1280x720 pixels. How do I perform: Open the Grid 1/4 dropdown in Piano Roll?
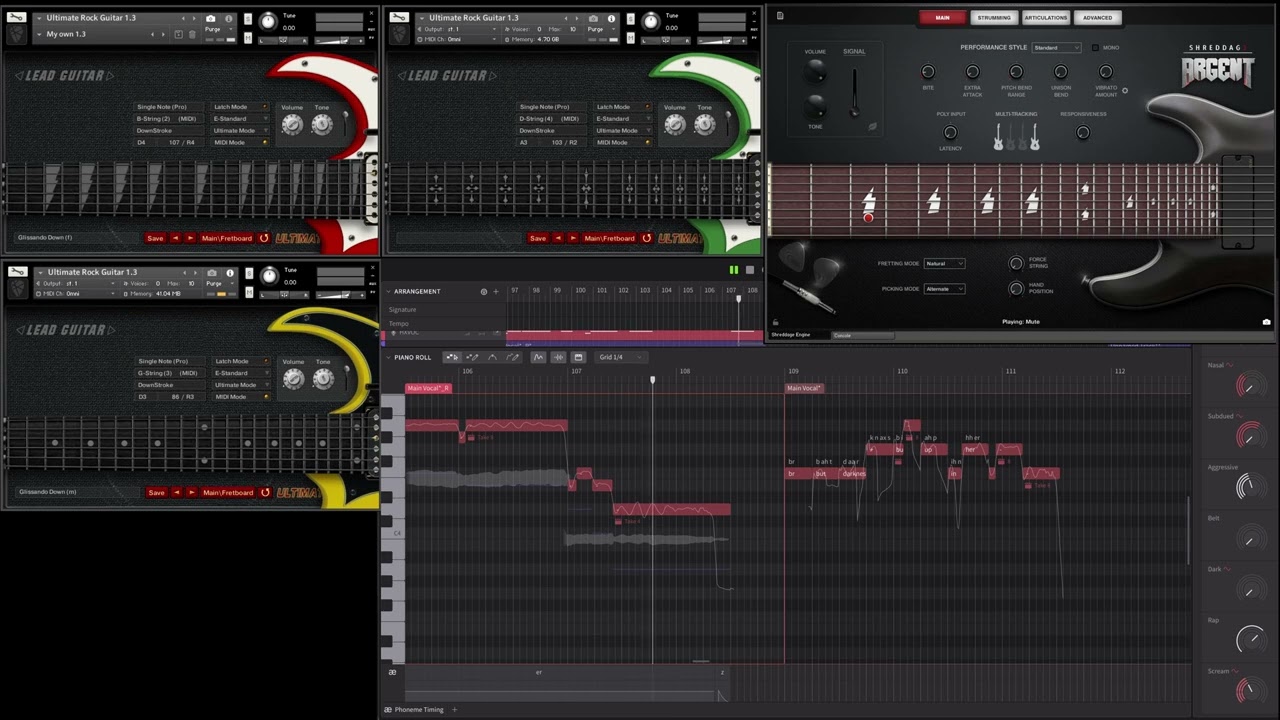[x=622, y=357]
